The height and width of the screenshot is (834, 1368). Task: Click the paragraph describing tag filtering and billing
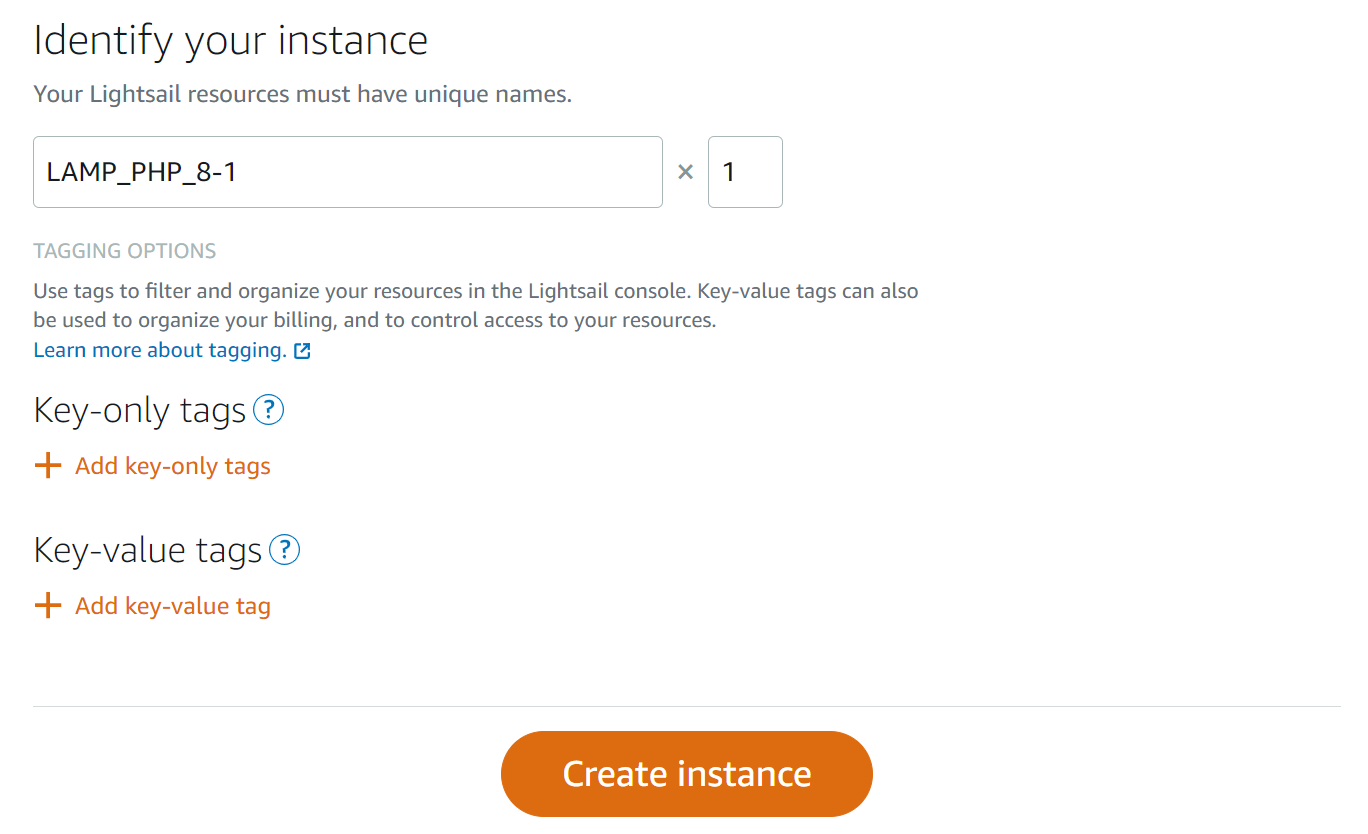[476, 306]
